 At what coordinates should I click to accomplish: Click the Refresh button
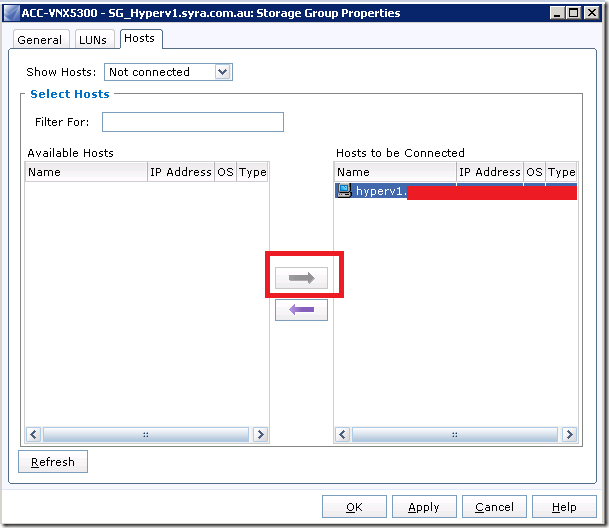(53, 462)
